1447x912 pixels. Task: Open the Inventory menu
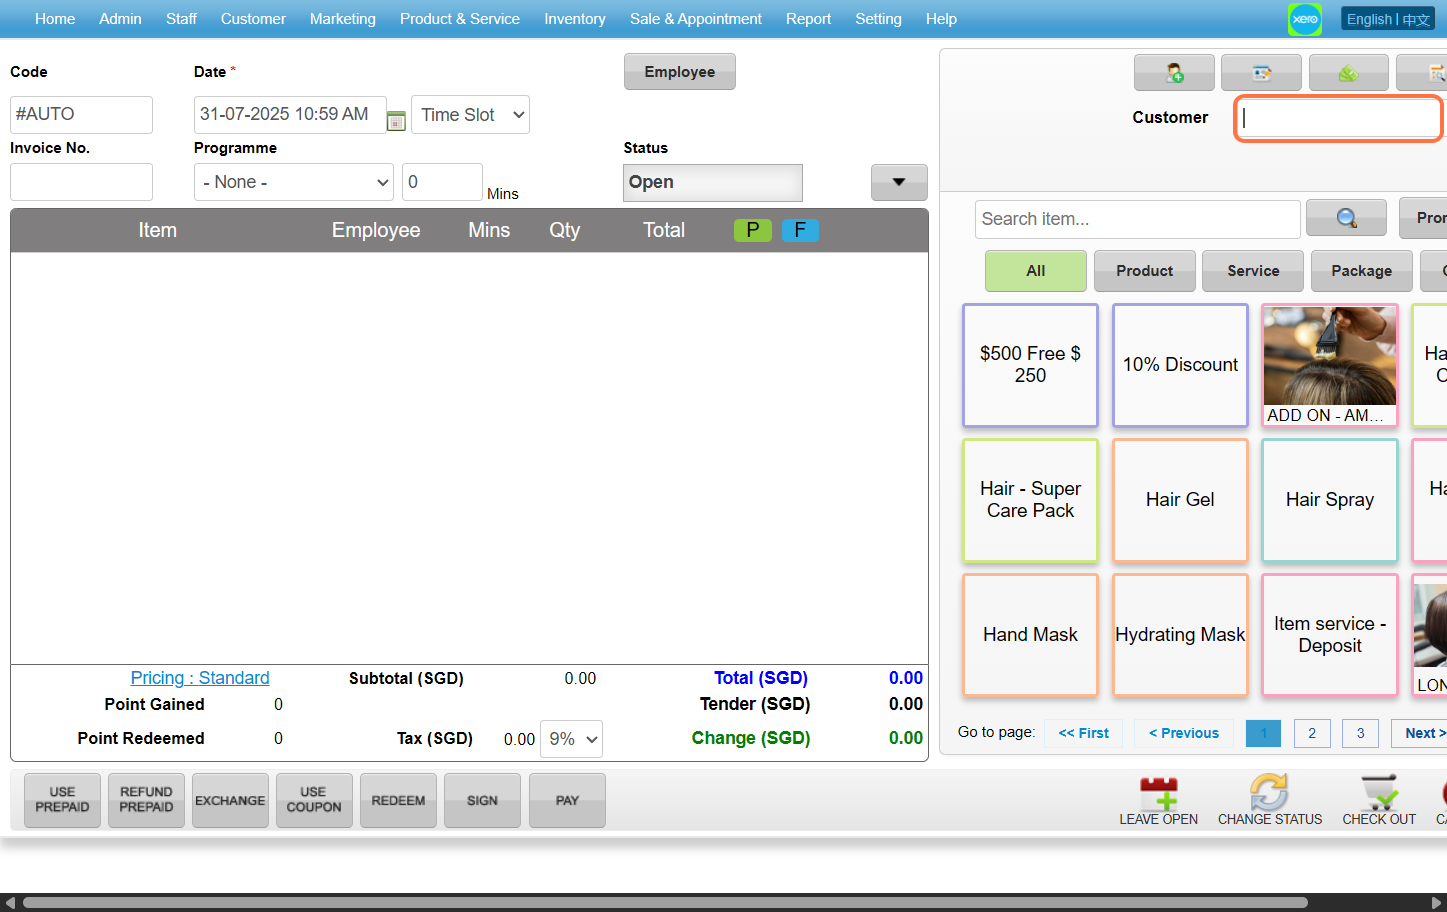tap(574, 19)
